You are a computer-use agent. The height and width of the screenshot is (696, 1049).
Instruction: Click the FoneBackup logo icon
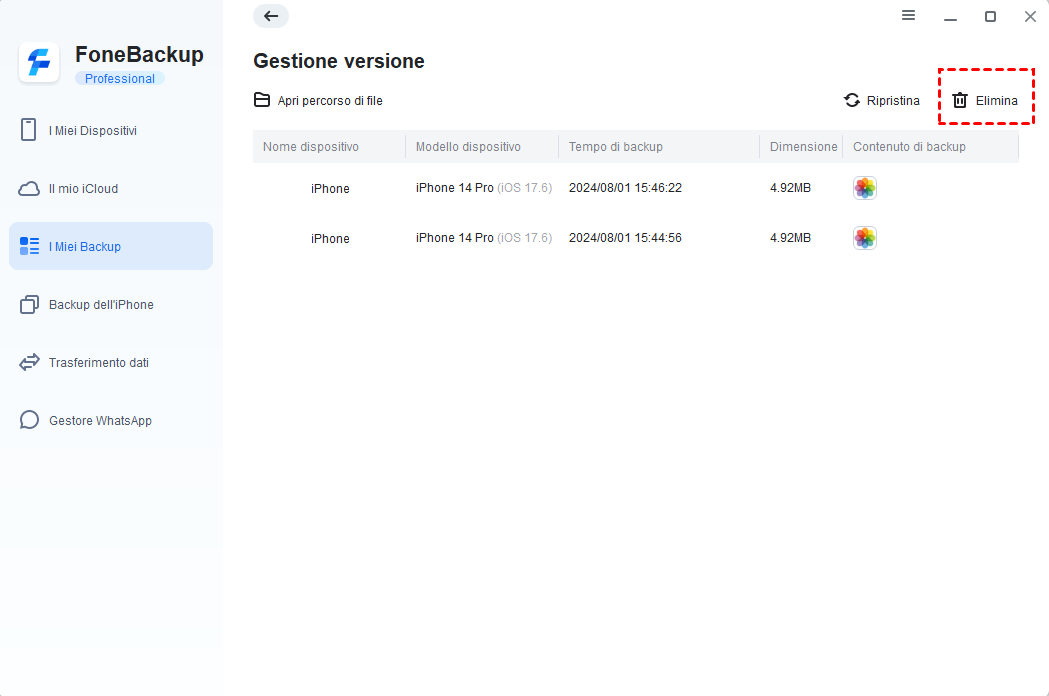(39, 63)
